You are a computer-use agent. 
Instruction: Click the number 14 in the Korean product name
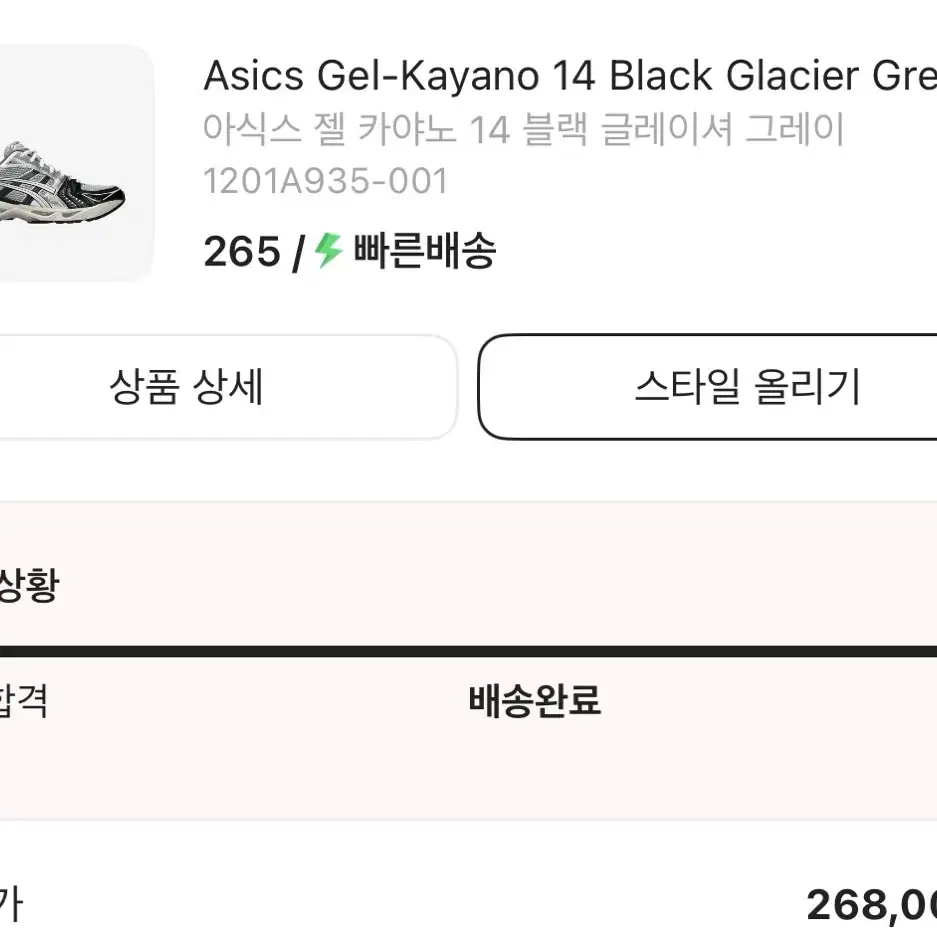490,130
